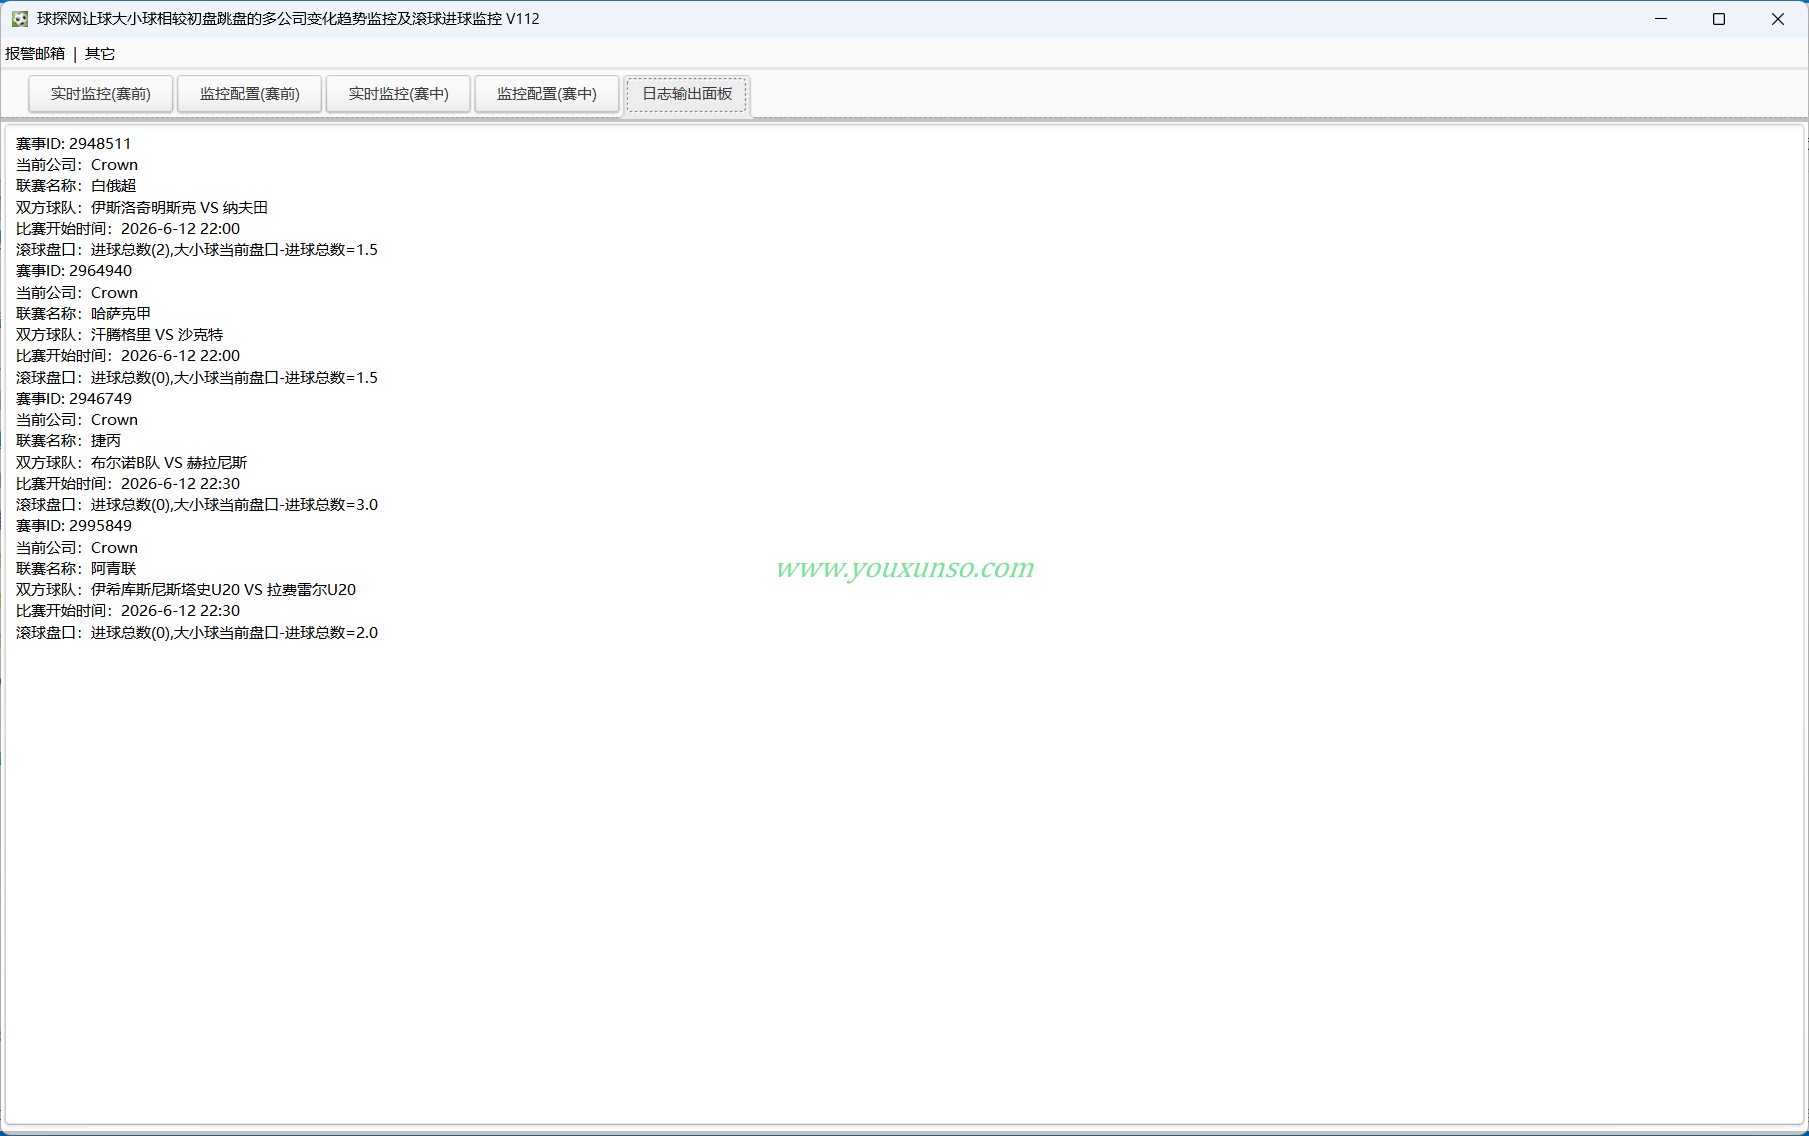Screen dimensions: 1809x1136
Task: Switch to 监控配置(赛中) tab
Action: 547,94
